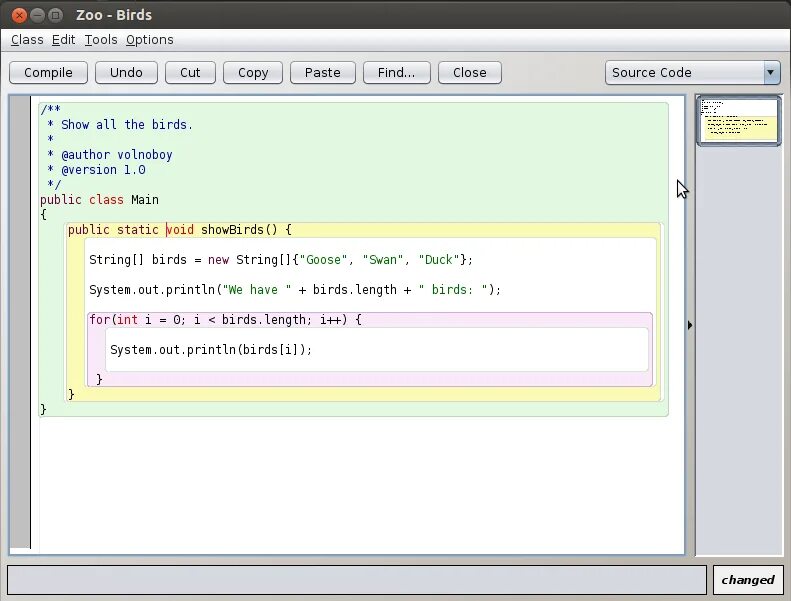Cut the selected text

coord(190,73)
